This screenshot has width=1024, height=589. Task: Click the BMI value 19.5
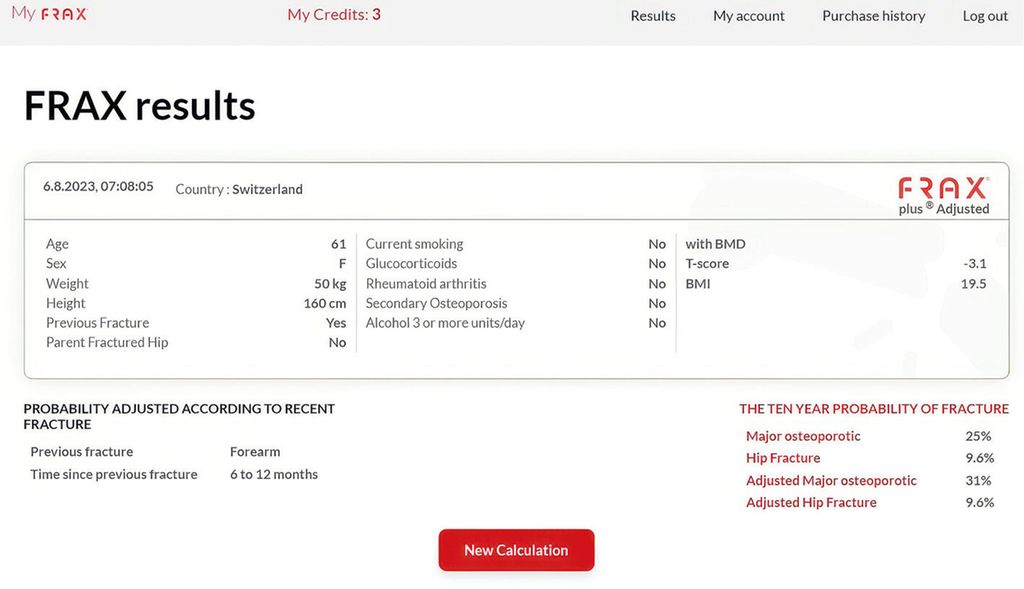click(x=974, y=284)
